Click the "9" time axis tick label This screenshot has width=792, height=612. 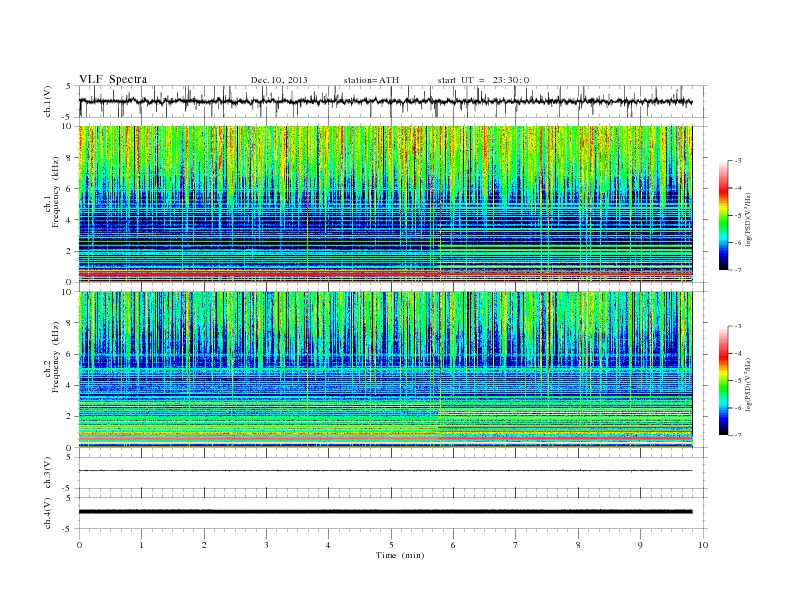pos(640,545)
